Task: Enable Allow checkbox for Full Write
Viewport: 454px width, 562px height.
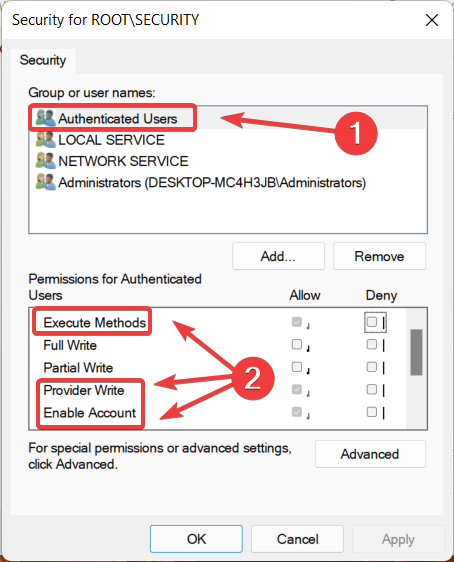Action: pos(297,344)
